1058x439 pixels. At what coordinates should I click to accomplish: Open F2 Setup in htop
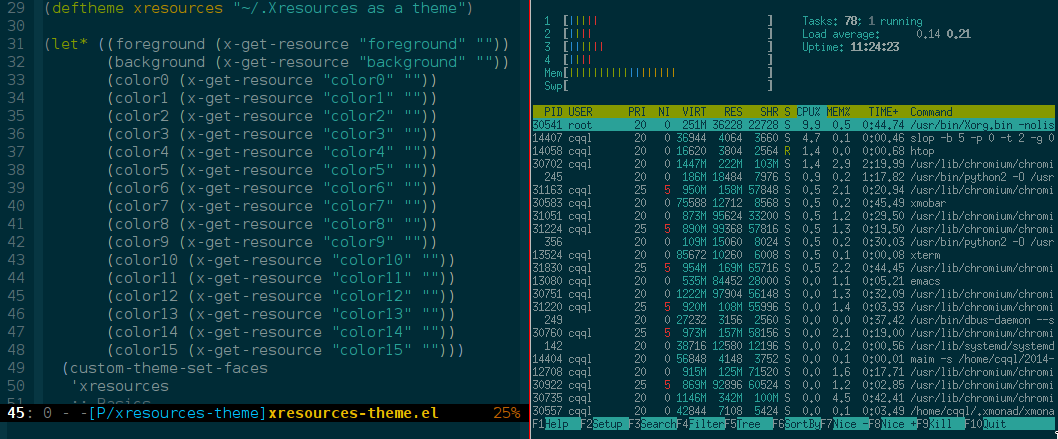click(x=607, y=423)
